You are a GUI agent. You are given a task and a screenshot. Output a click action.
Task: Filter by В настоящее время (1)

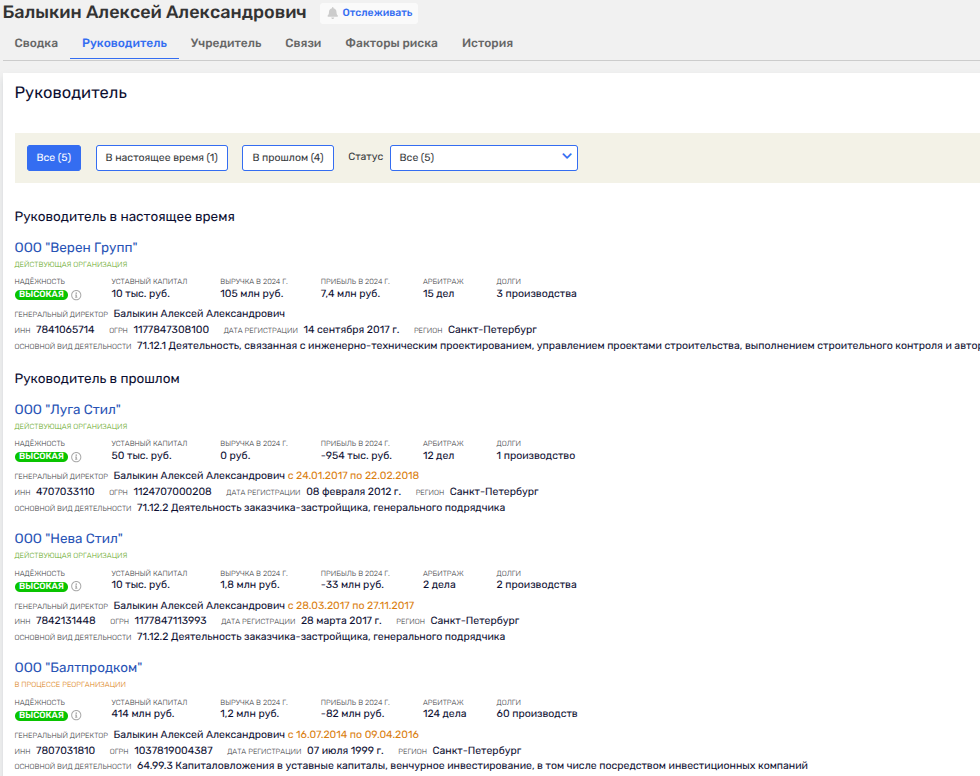[x=161, y=158]
